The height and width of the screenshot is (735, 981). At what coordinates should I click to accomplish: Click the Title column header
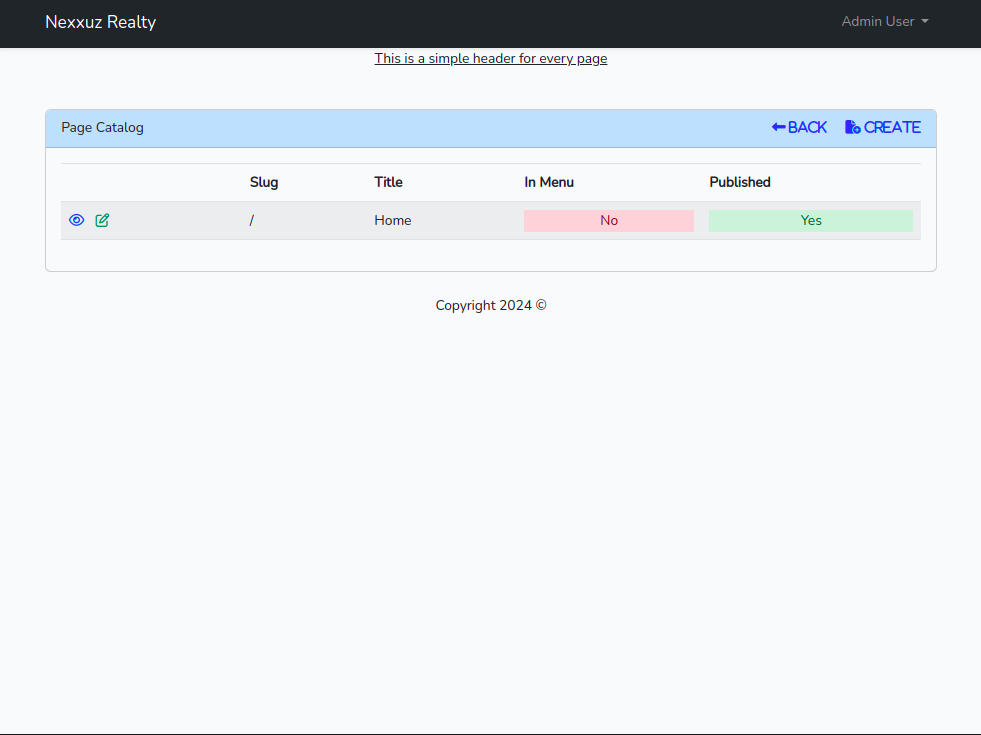pos(388,182)
